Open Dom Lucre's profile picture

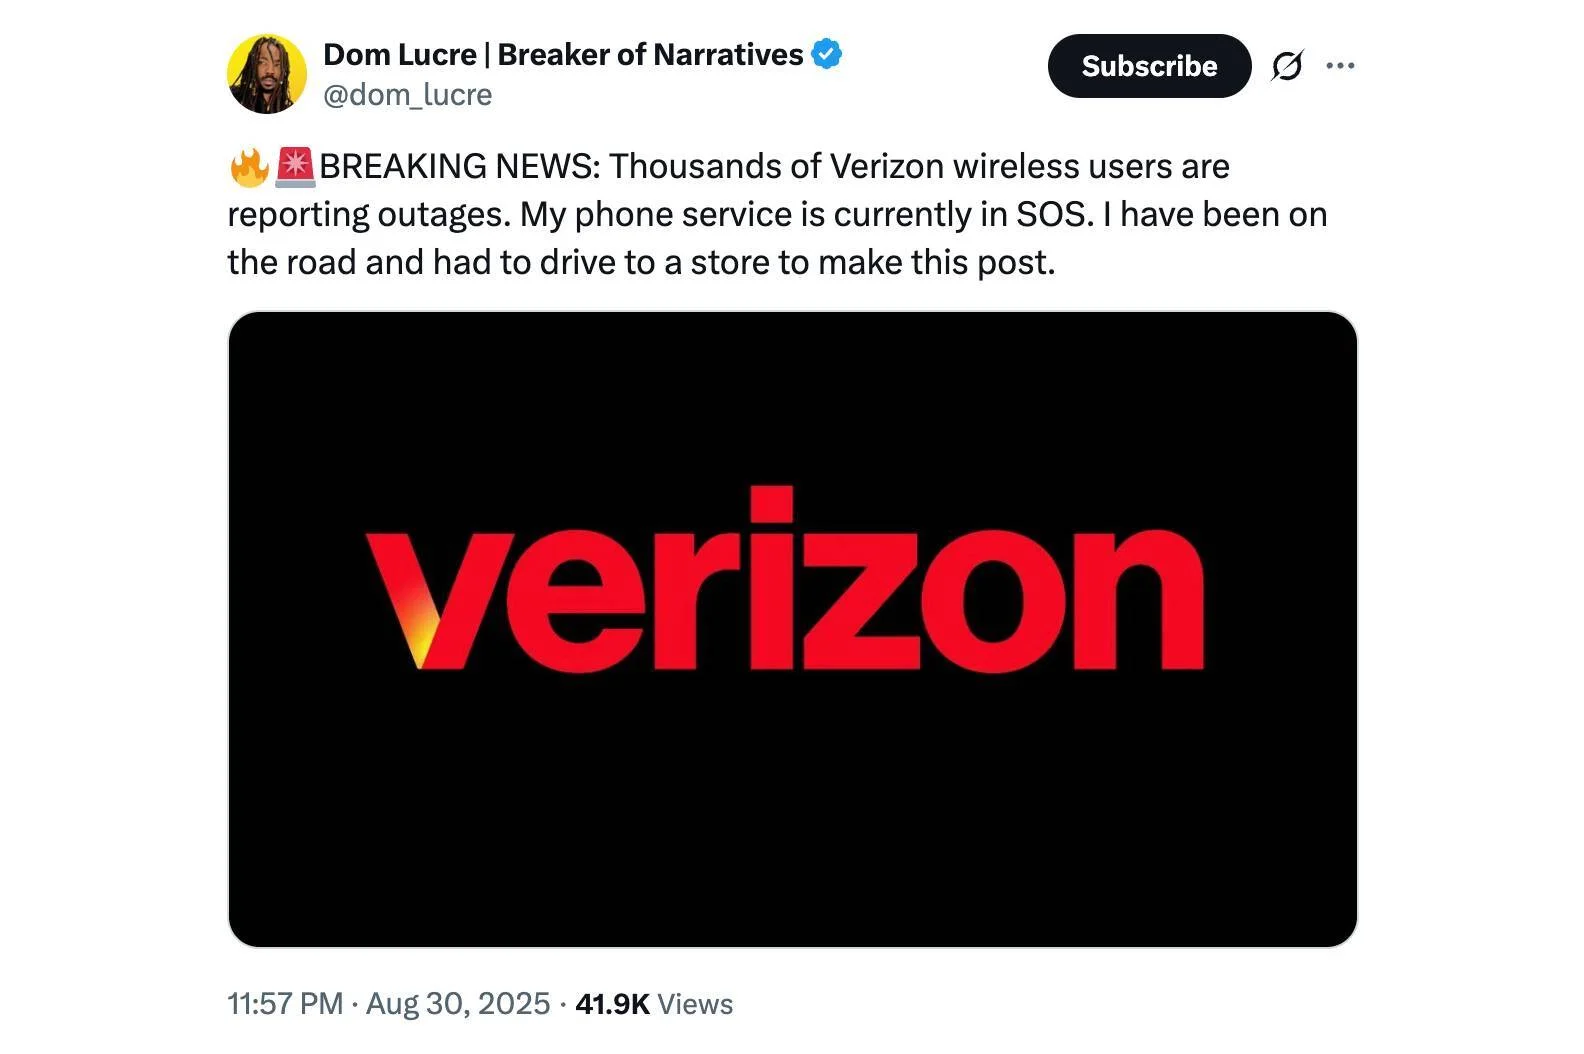[266, 74]
